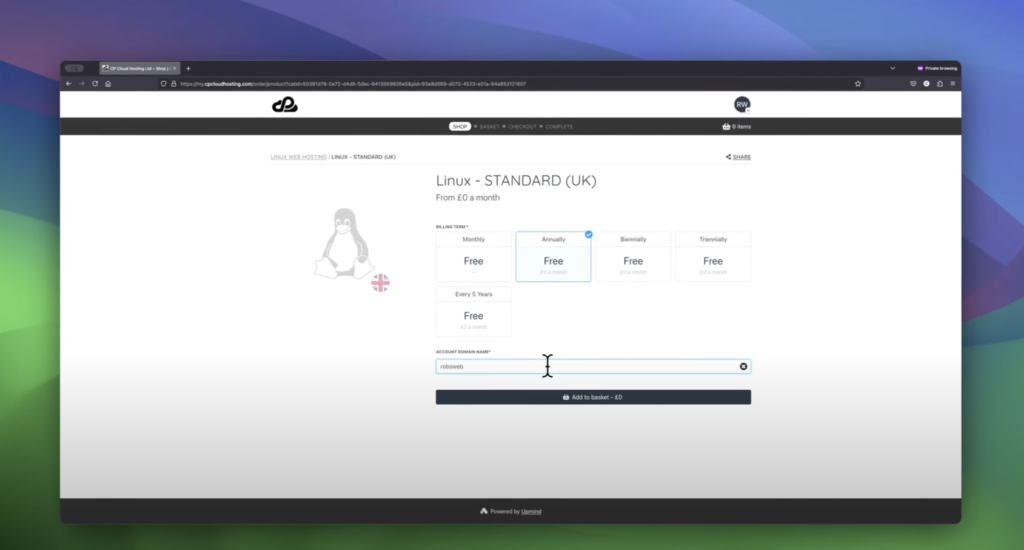
Task: Click the Linux - STANDARD (UK) heading
Action: click(x=516, y=180)
